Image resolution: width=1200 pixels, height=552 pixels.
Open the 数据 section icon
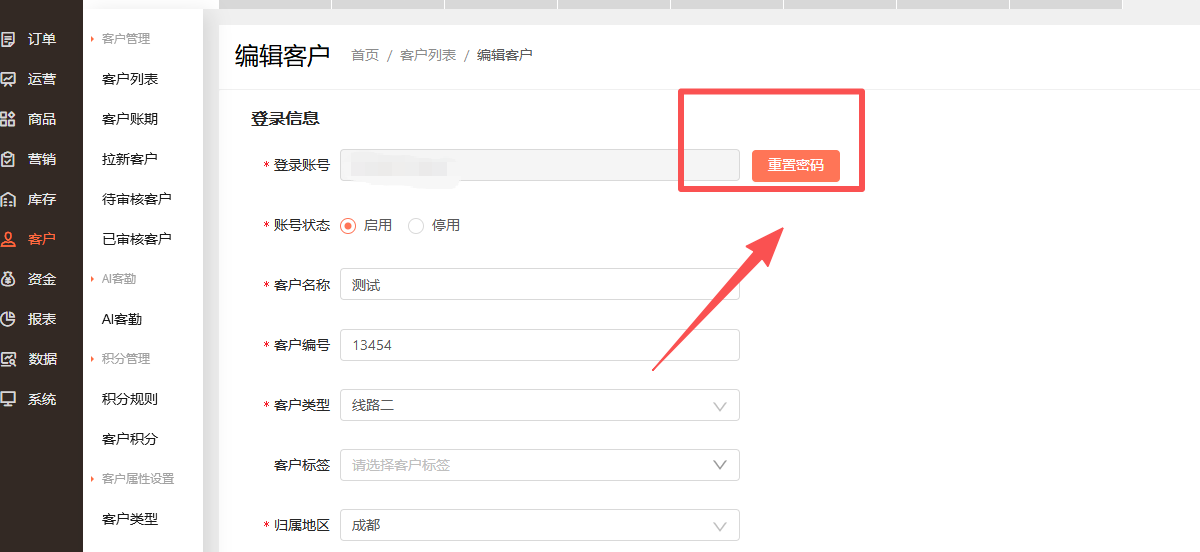click(8, 359)
